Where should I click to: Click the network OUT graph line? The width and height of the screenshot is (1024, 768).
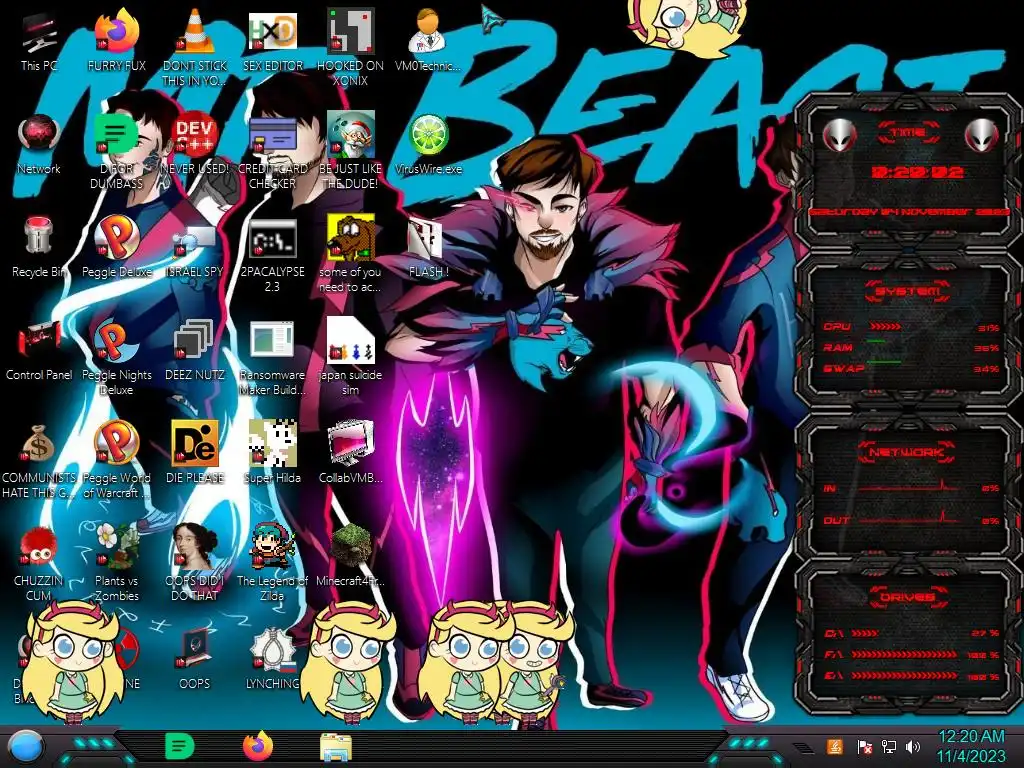[x=908, y=519]
